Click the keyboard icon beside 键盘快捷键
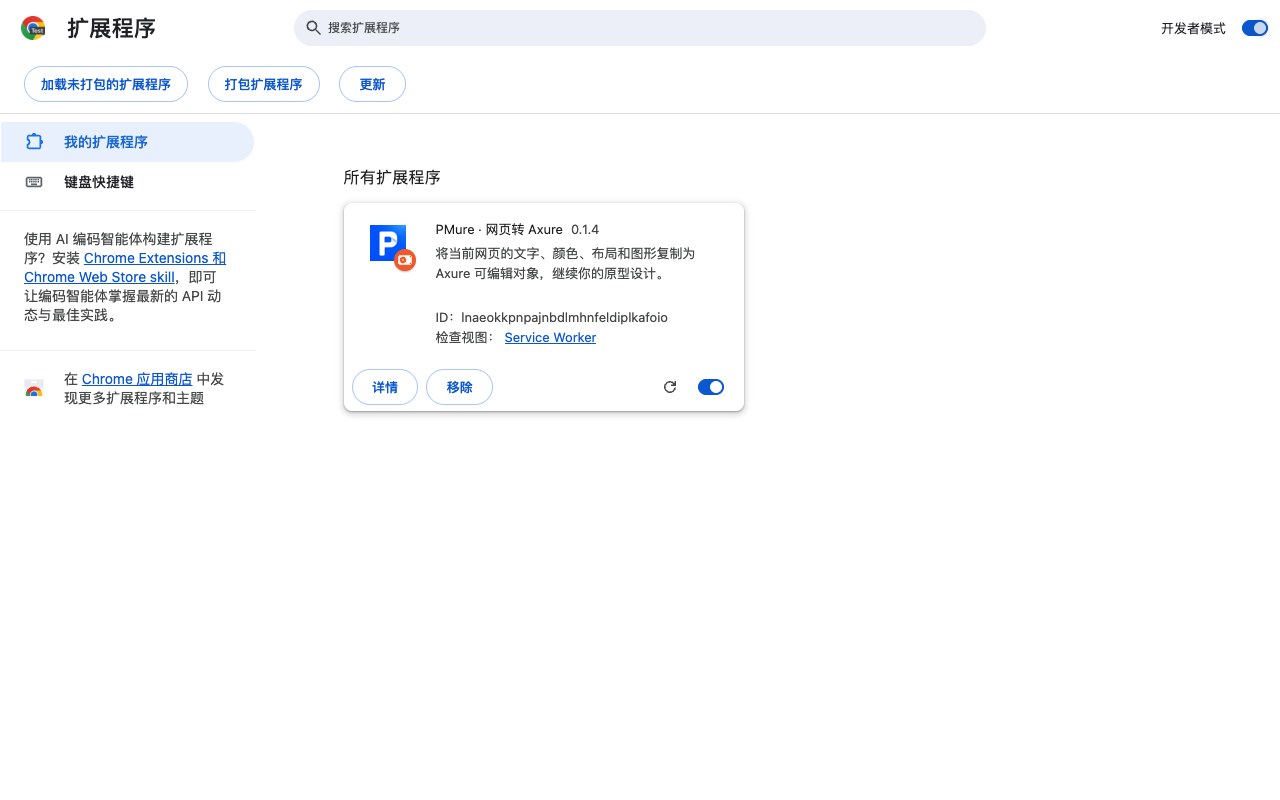 pos(34,182)
